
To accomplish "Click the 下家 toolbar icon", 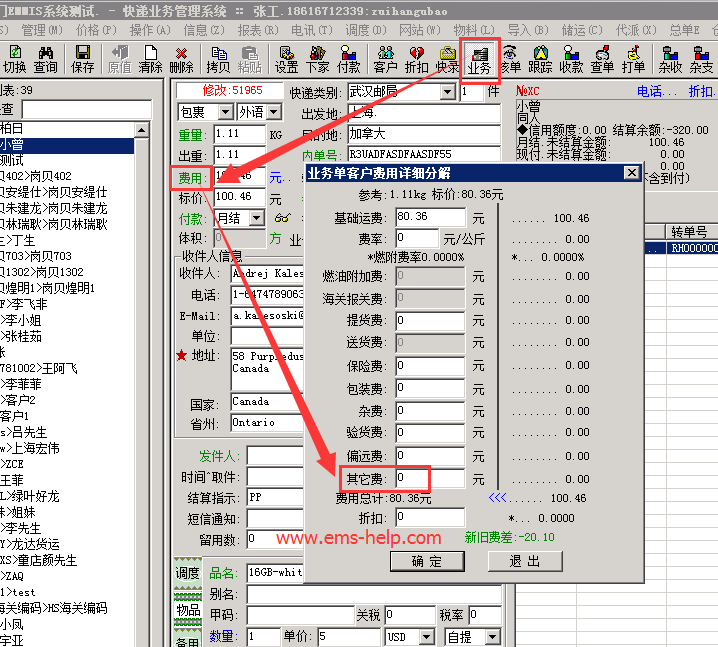I will pyautogui.click(x=317, y=60).
